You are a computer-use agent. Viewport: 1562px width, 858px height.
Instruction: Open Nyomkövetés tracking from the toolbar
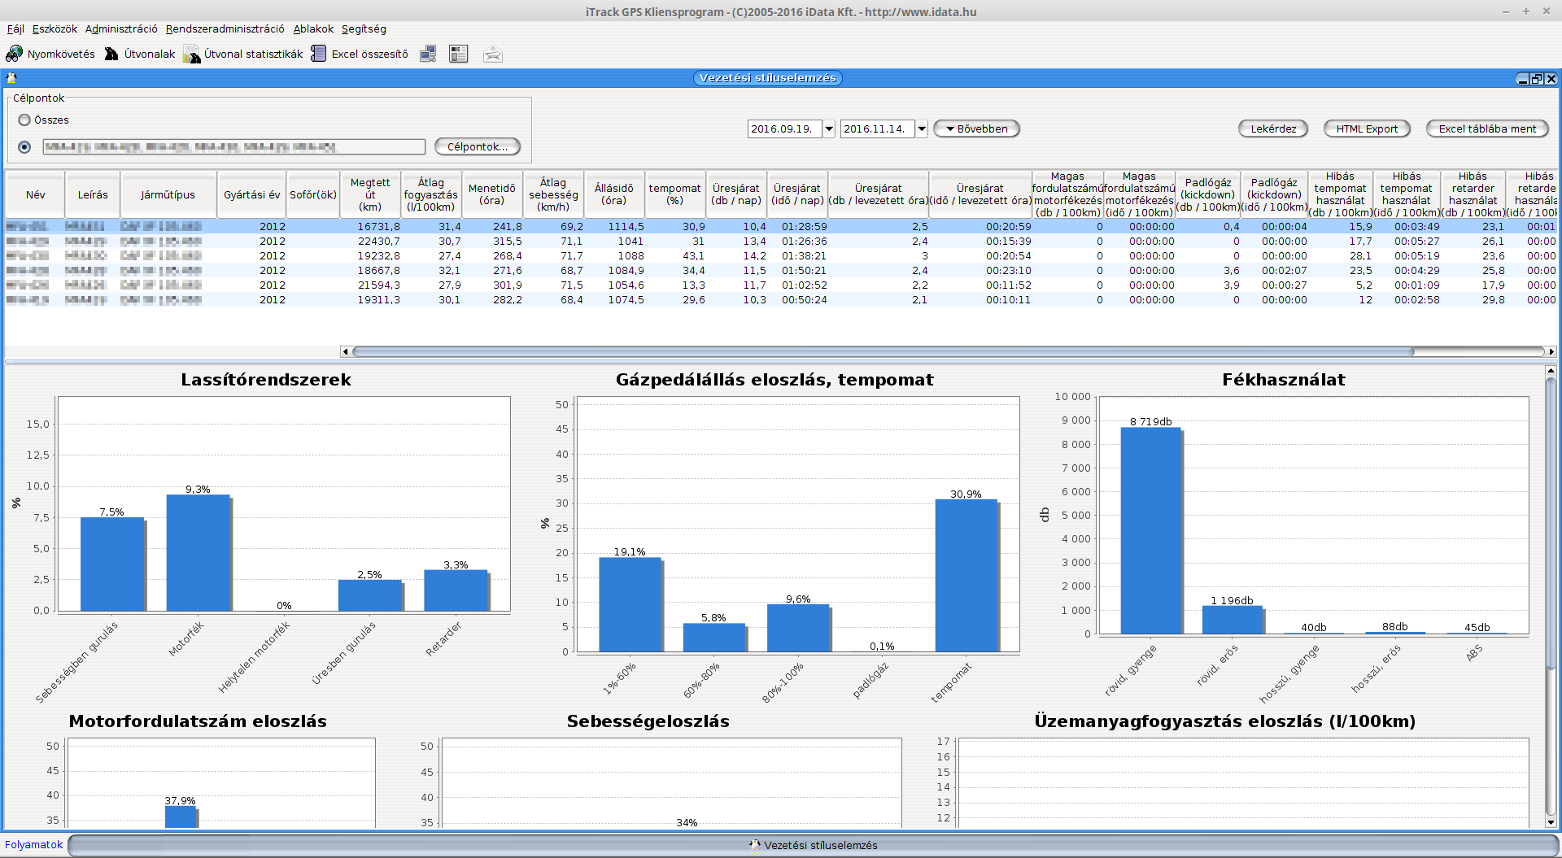(x=15, y=54)
